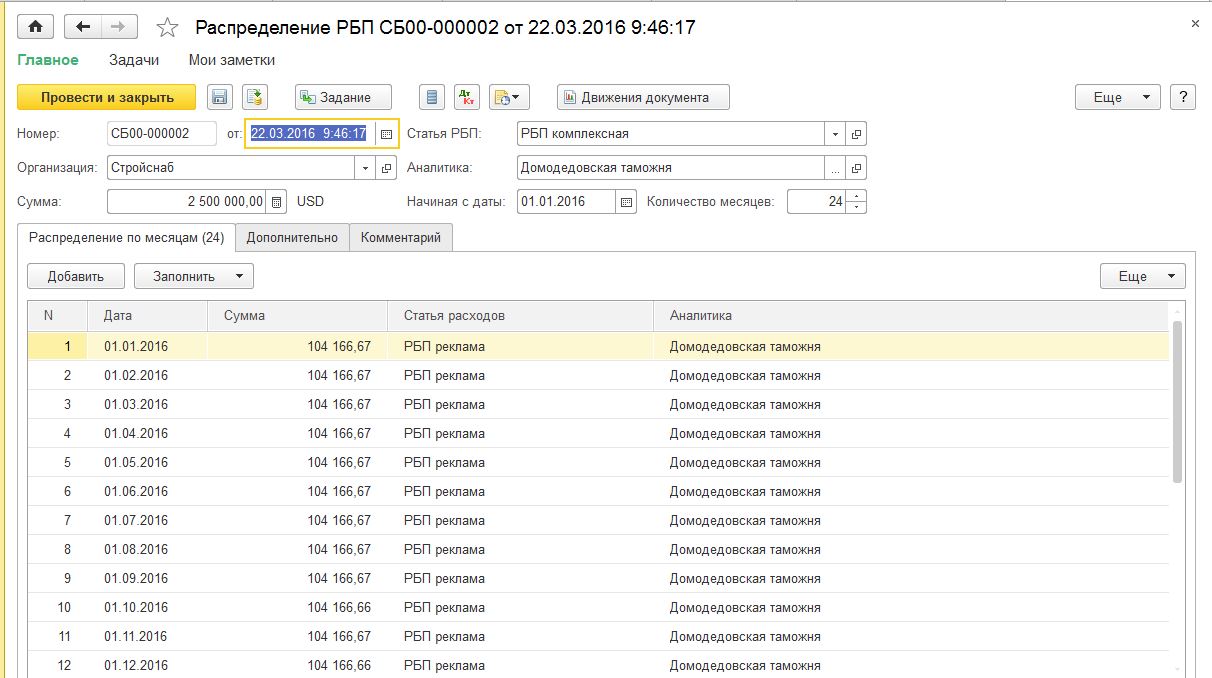This screenshot has height=678, width=1212.
Task: Open the Дт/Кт postings icon
Action: pos(467,97)
